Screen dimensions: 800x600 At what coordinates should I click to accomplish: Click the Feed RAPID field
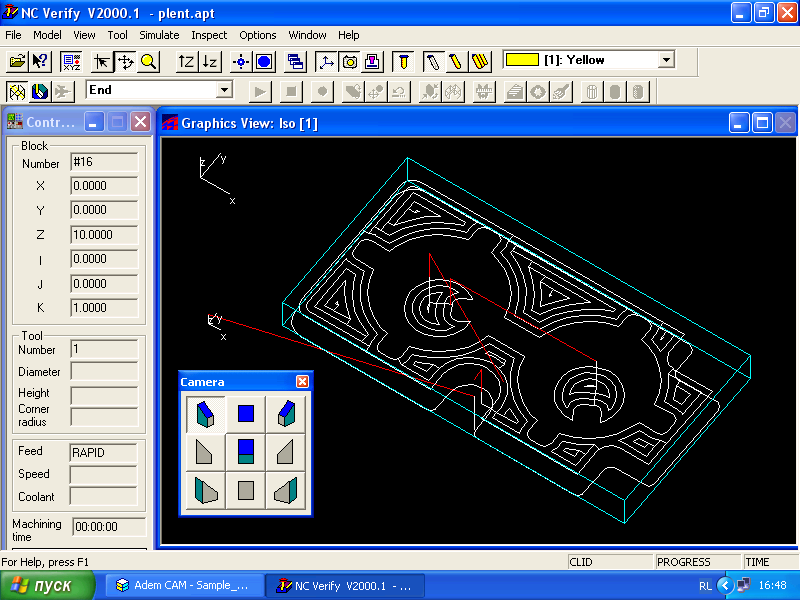pos(103,453)
